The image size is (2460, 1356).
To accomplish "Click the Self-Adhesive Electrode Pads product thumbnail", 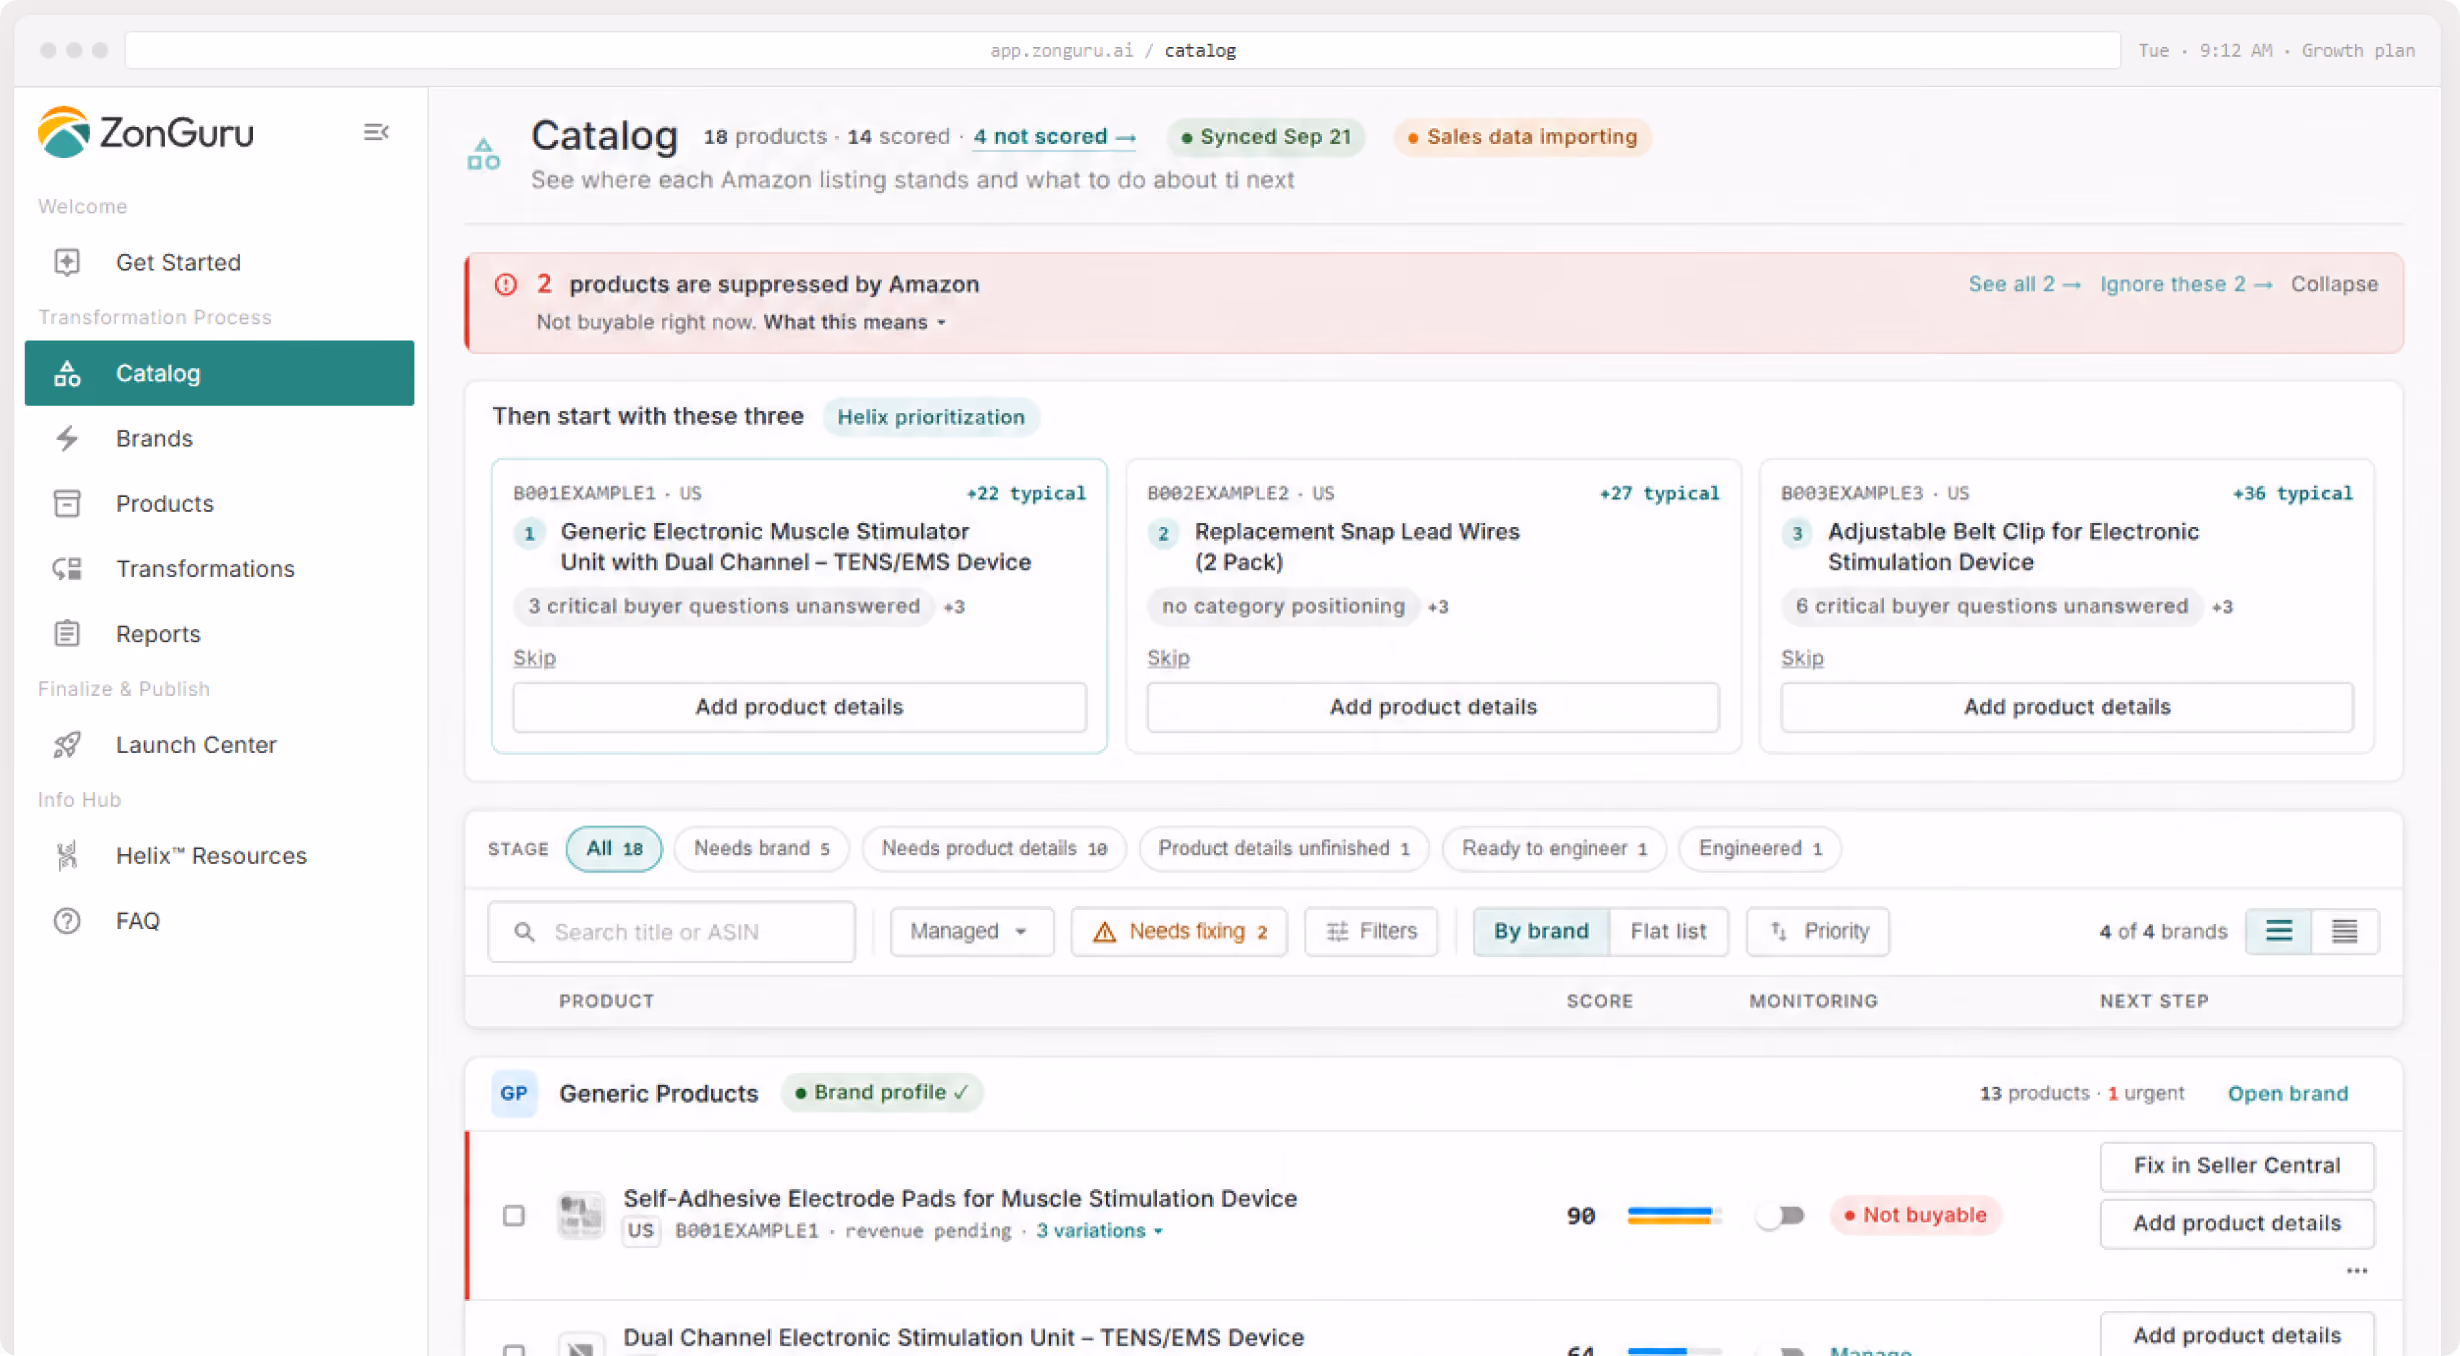I will 580,1215.
